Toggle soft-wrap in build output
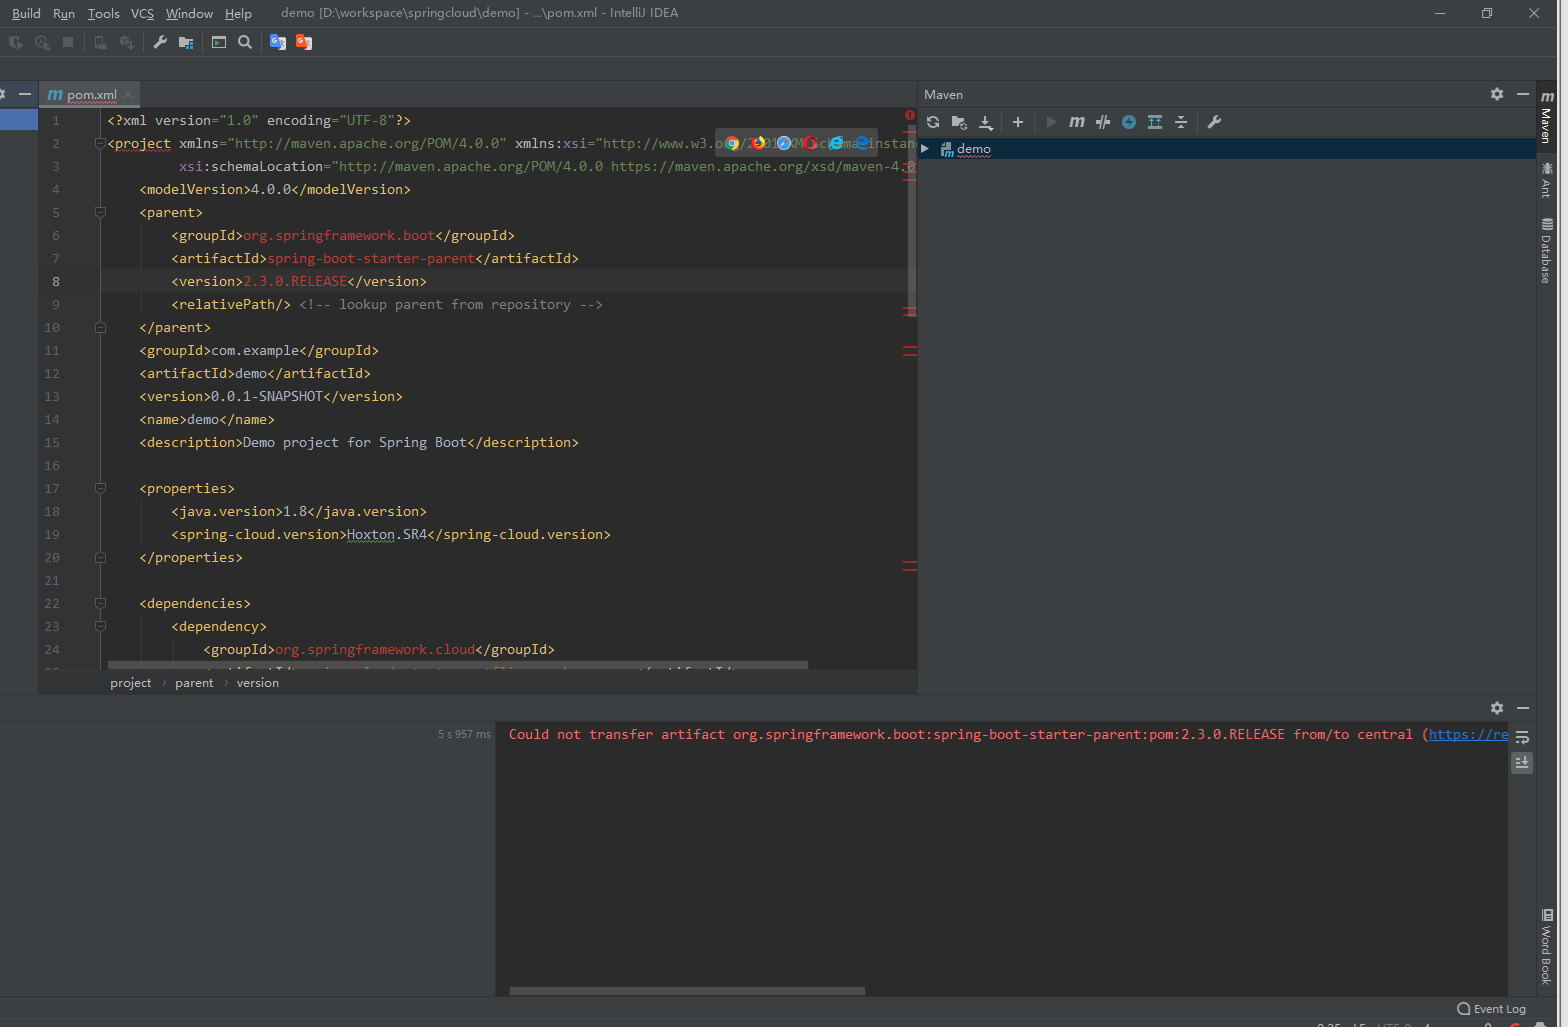Image resolution: width=1568 pixels, height=1027 pixels. (1522, 737)
